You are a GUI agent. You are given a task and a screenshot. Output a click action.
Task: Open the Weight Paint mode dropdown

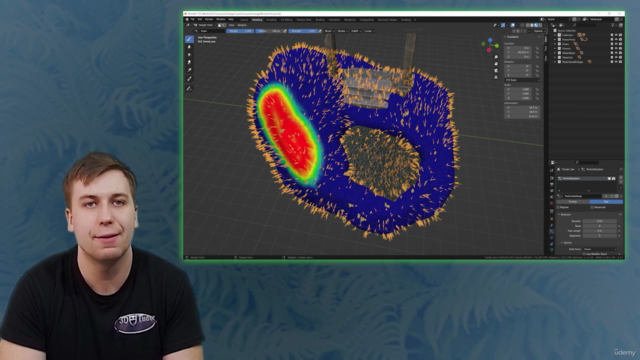click(x=205, y=25)
